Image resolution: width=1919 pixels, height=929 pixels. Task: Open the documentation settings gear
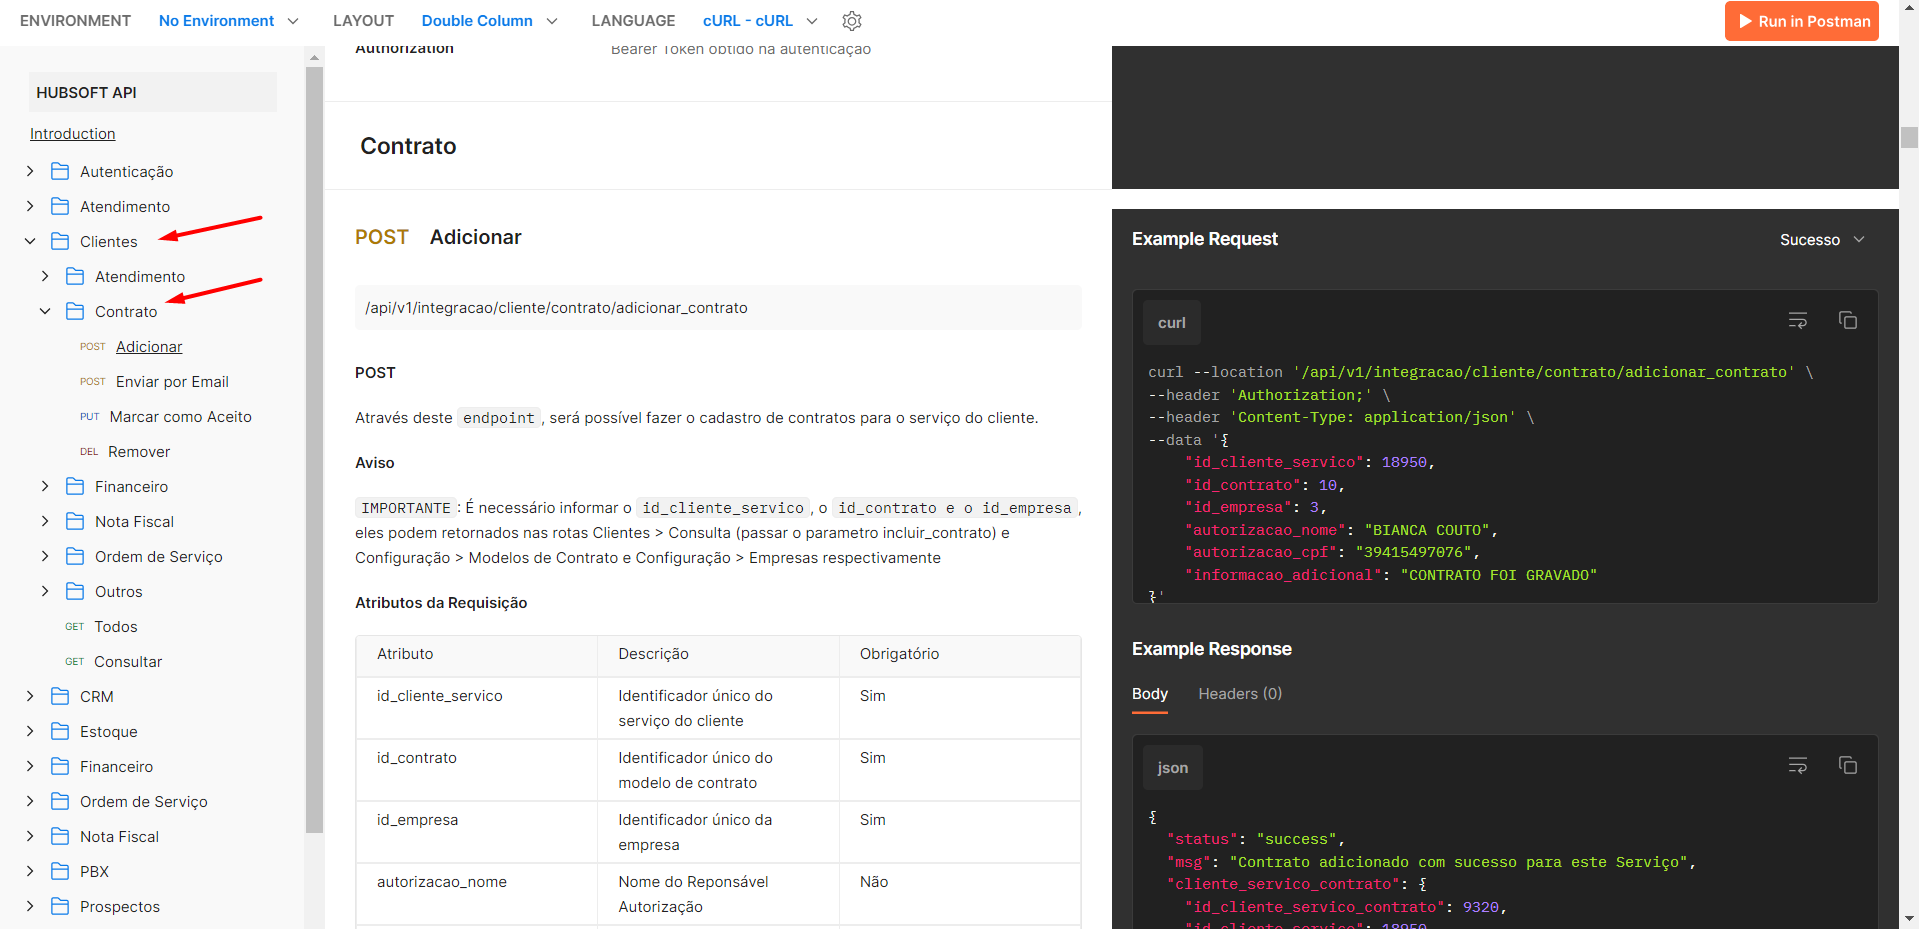coord(852,21)
